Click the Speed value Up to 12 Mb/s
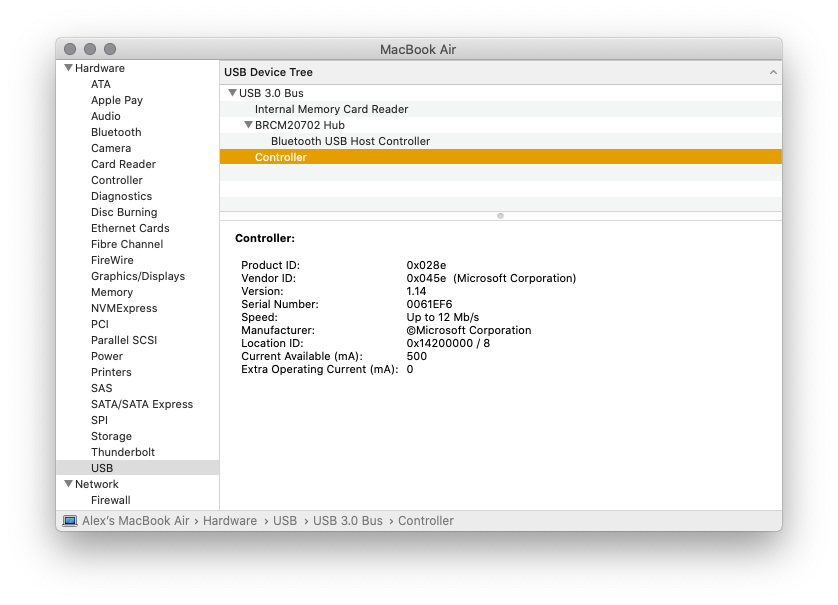838x605 pixels. 443,317
